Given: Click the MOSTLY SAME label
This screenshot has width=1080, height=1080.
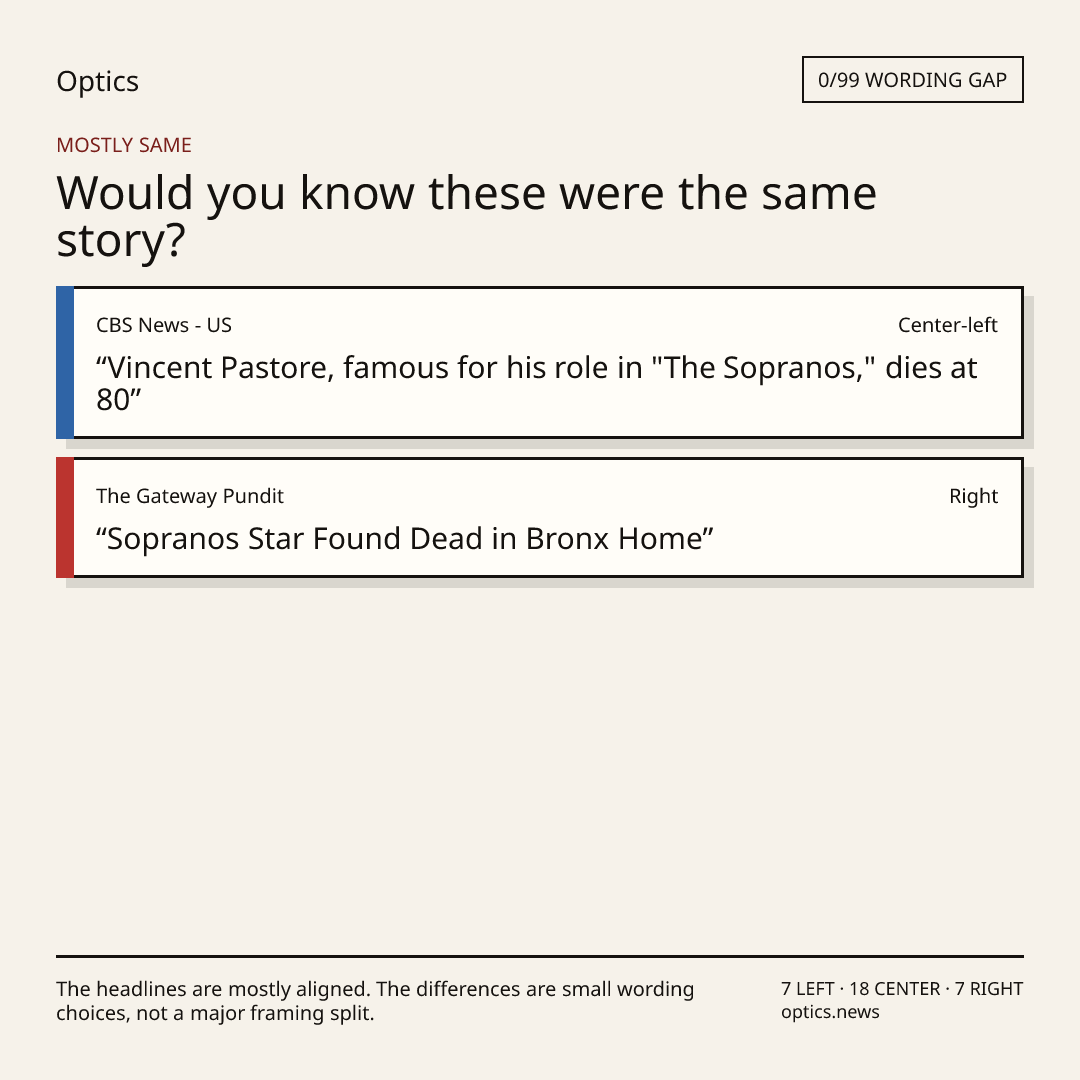Looking at the screenshot, I should (124, 145).
